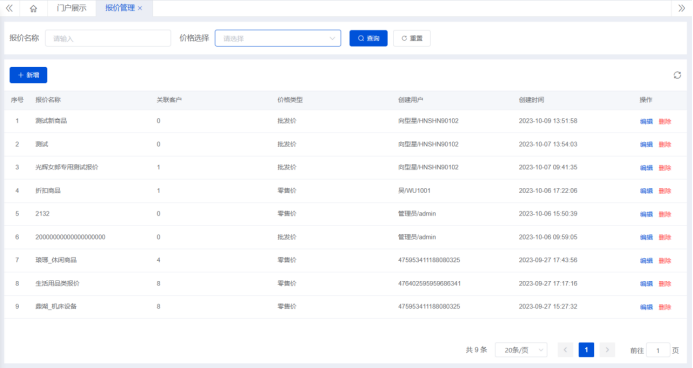Select page 1 in pagination
The width and height of the screenshot is (693, 368).
[586, 350]
